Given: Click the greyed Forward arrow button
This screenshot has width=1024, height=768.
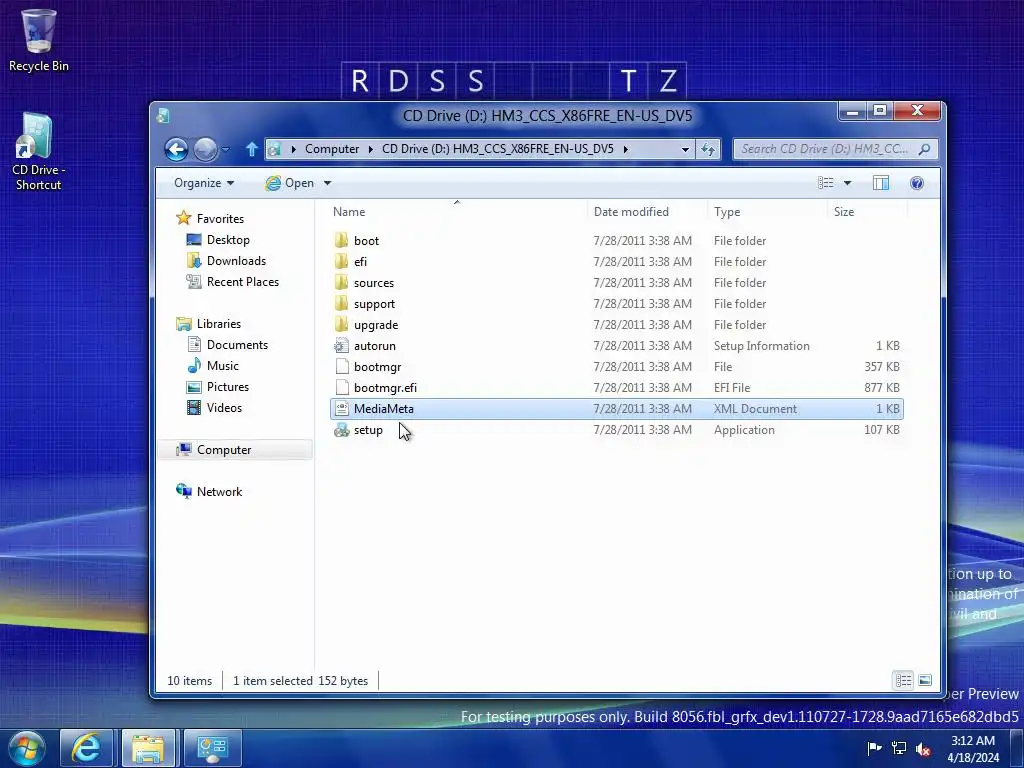Looking at the screenshot, I should click(x=205, y=150).
